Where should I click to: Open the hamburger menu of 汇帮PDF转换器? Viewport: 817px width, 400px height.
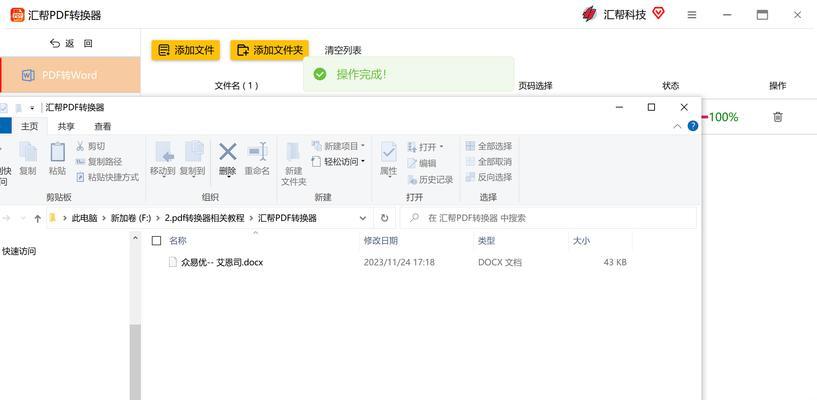coord(692,15)
